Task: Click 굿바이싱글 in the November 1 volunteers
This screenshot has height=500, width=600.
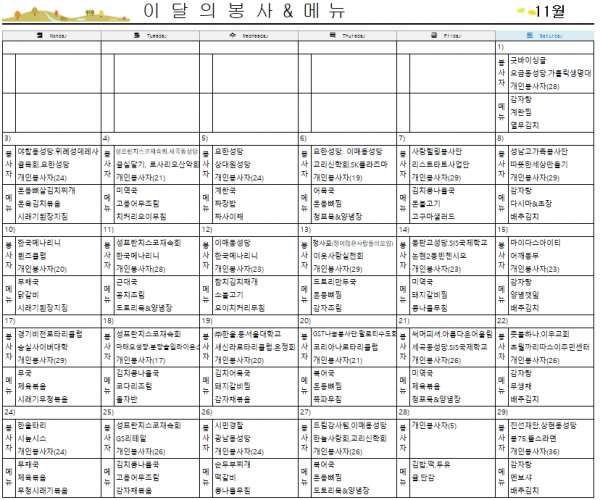Action: click(529, 61)
